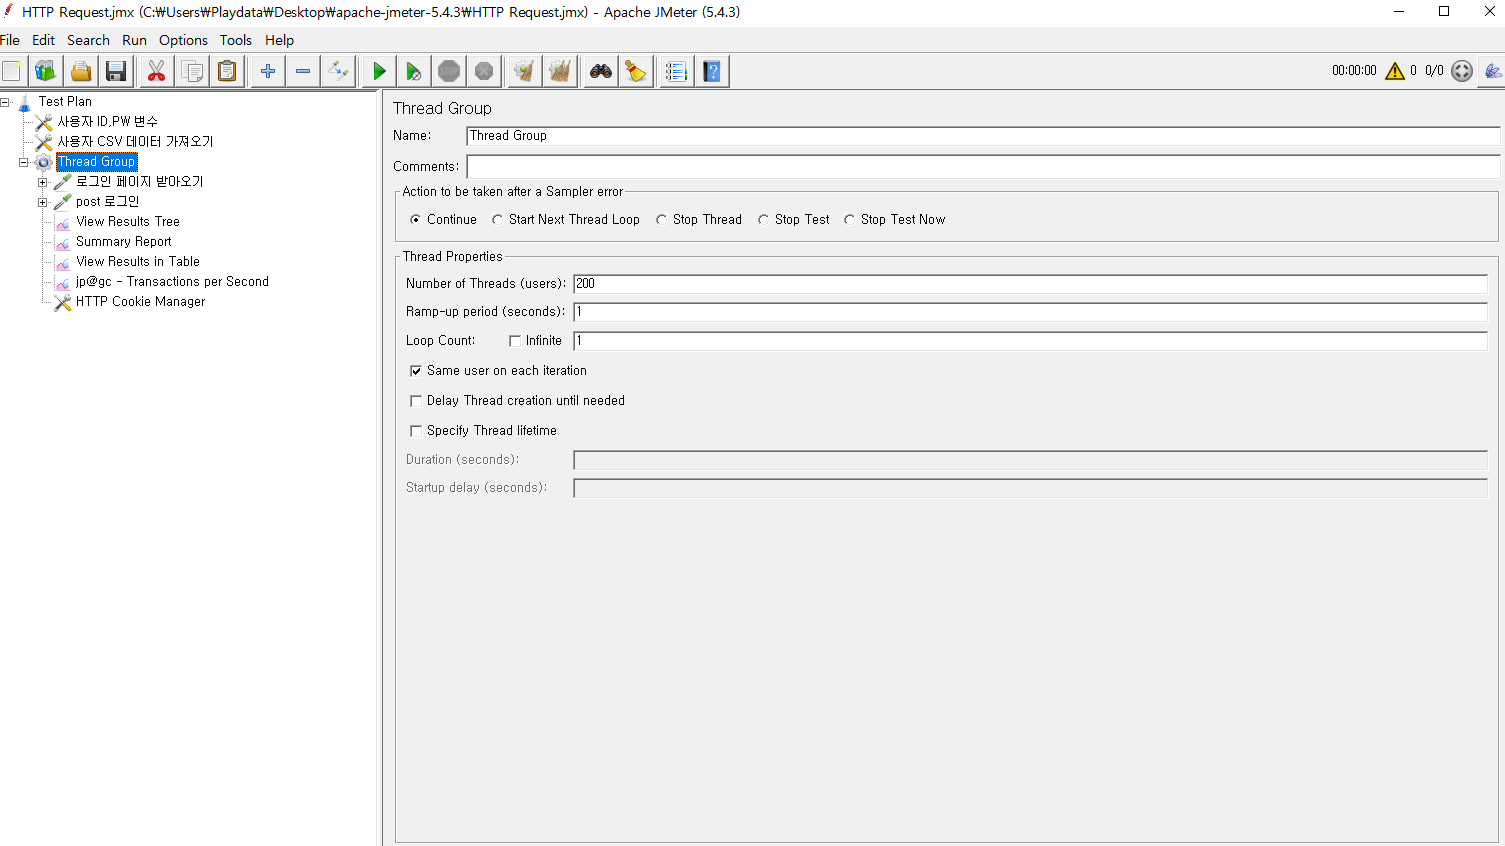Select View Results in Table item
Screen dimensions: 1505x846
click(138, 262)
